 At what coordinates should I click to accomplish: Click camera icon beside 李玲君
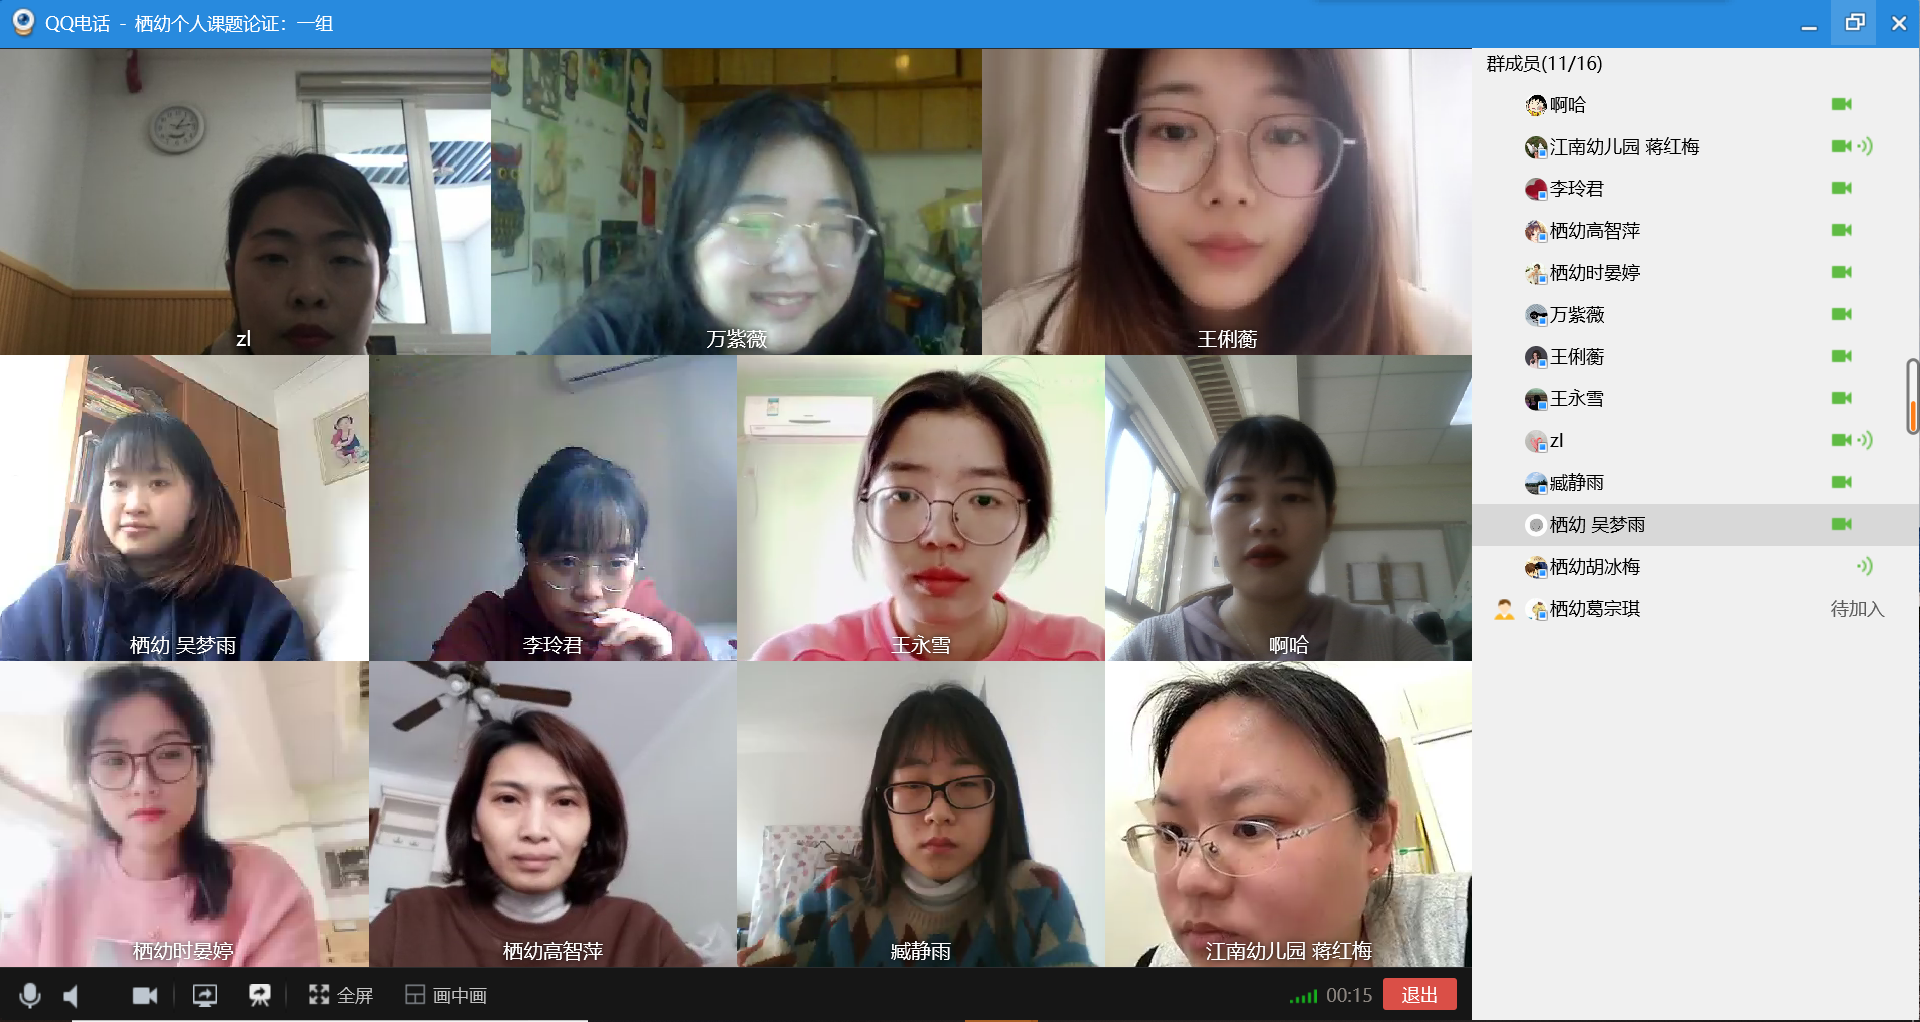coord(1841,188)
